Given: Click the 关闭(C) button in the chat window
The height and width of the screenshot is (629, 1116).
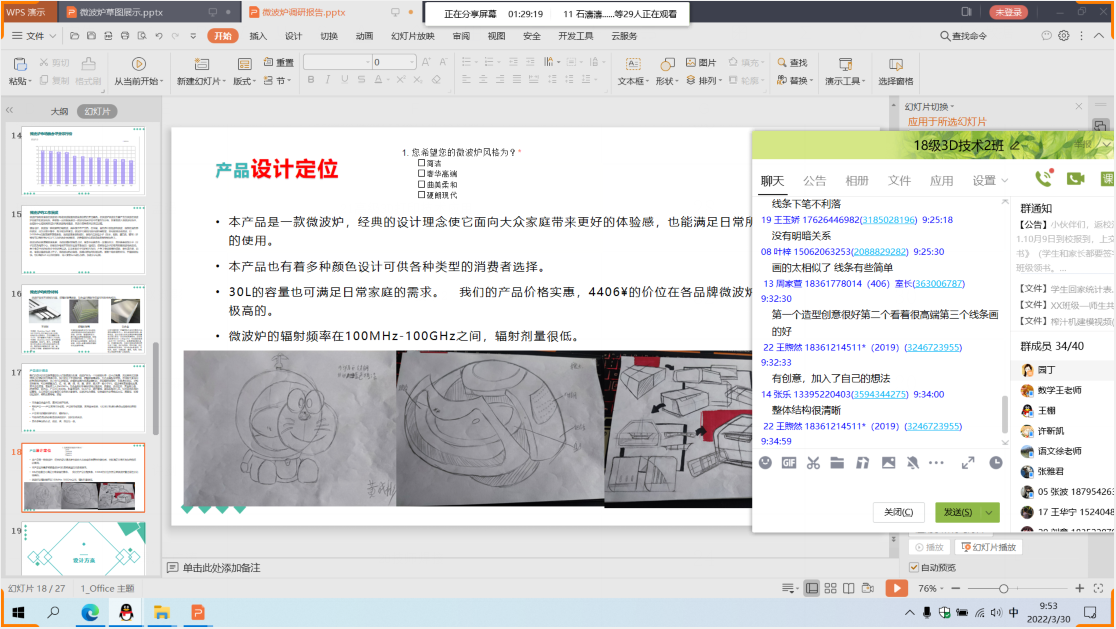Looking at the screenshot, I should point(898,512).
